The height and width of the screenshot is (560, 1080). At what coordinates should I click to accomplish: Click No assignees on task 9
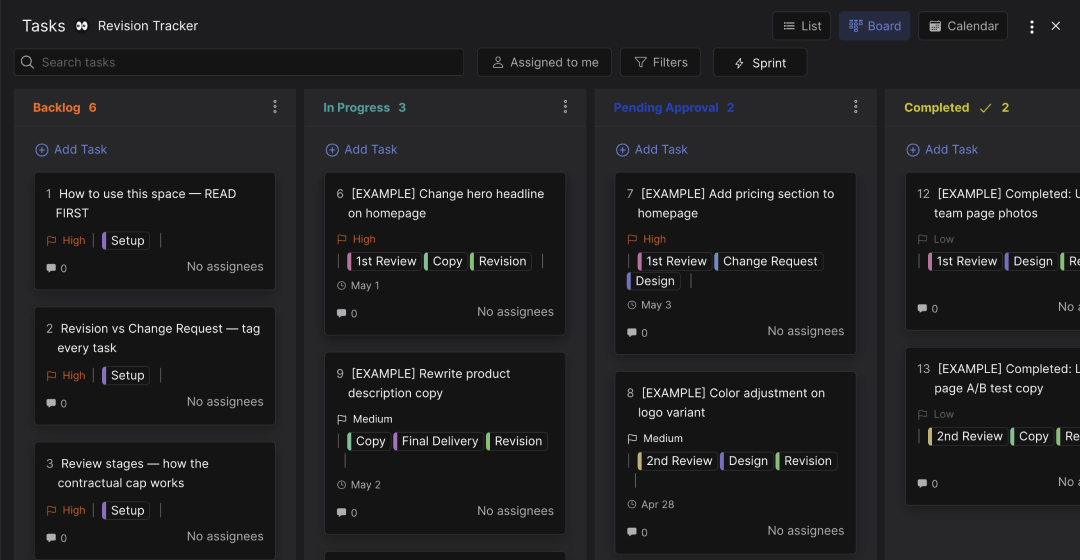coord(515,510)
